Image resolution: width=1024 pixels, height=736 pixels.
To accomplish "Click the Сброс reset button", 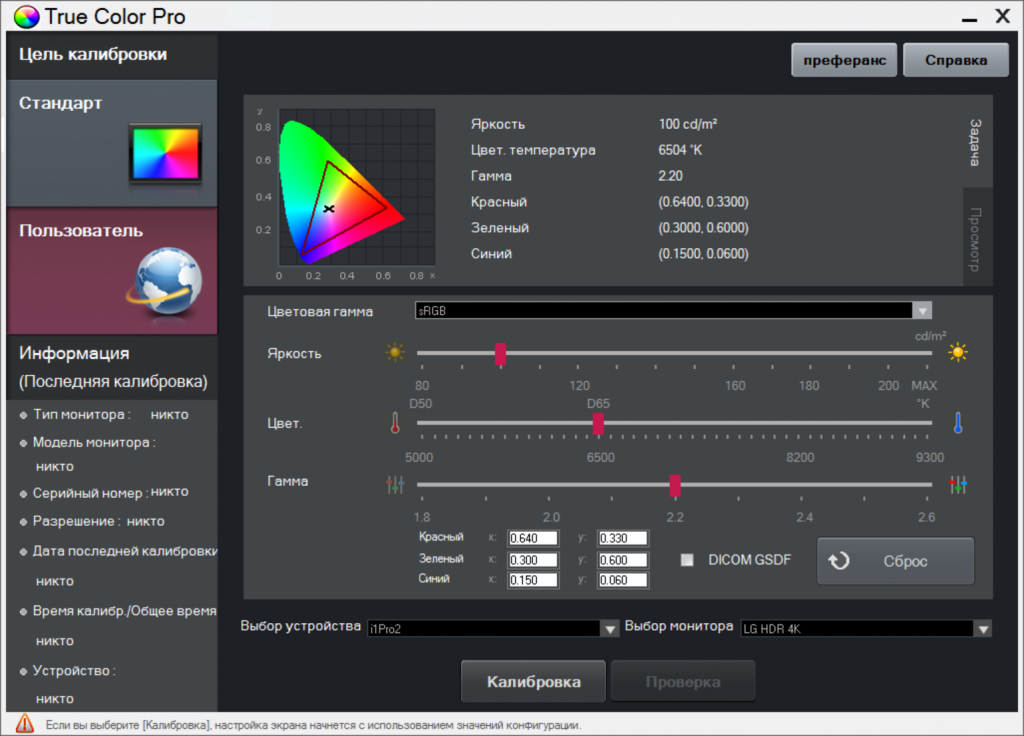I will [x=895, y=561].
